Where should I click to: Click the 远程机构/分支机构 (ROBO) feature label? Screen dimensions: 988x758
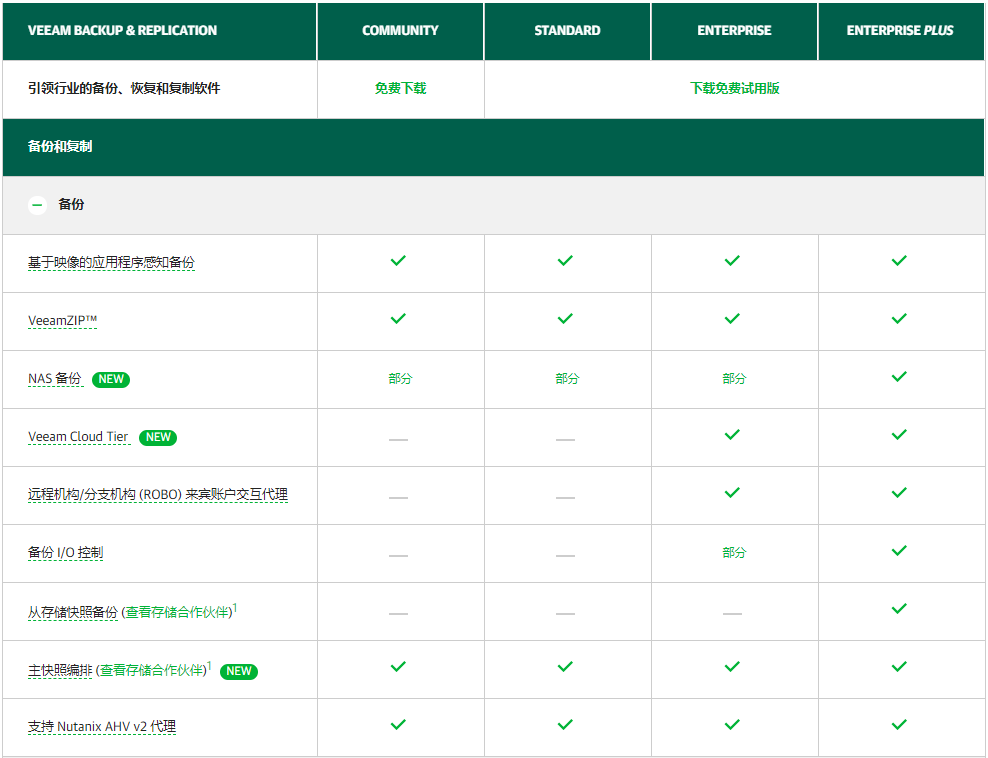click(x=158, y=495)
